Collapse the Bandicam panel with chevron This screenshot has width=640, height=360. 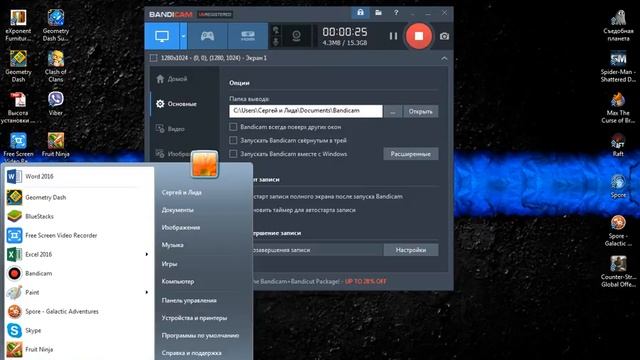[x=444, y=59]
